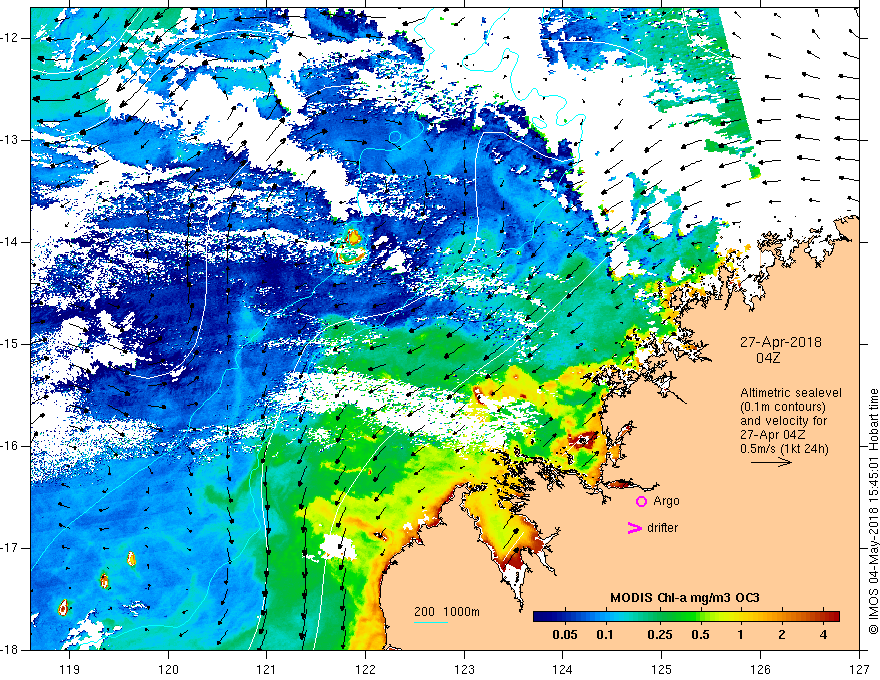Click the latitude axis label '-15'
This screenshot has width=880, height=680.
click(x=11, y=344)
